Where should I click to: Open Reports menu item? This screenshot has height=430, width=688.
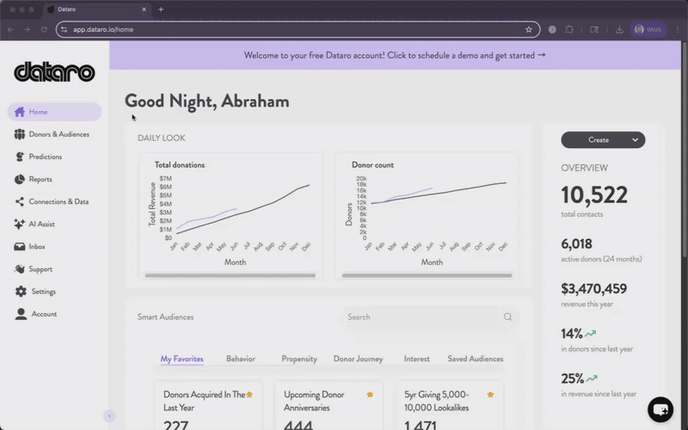54,179
